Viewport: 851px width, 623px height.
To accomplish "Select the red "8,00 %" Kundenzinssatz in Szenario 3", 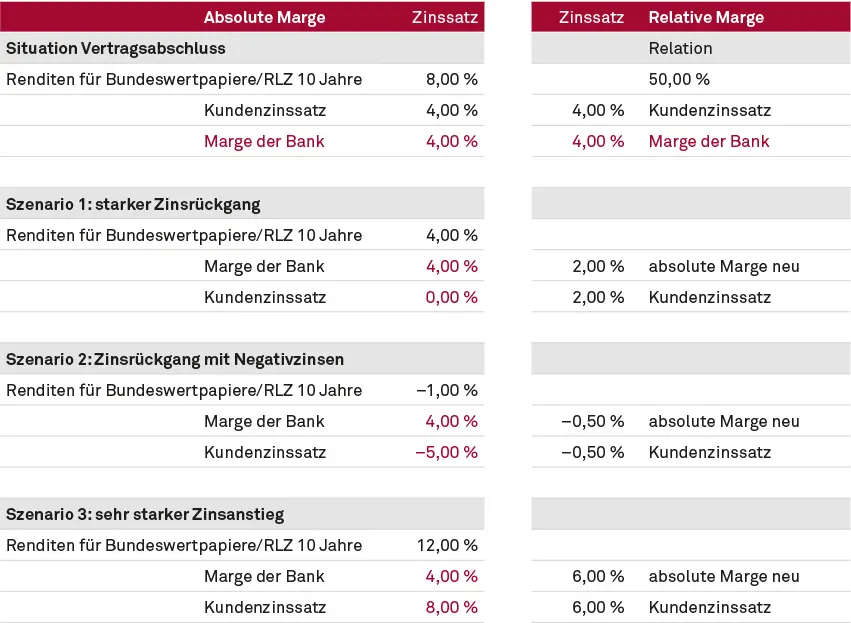I will click(x=452, y=607).
